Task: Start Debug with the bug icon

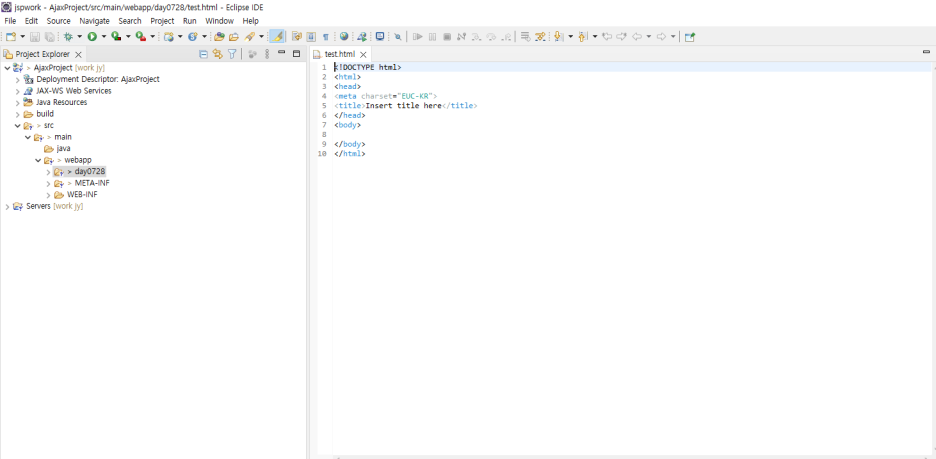Action: (68, 36)
